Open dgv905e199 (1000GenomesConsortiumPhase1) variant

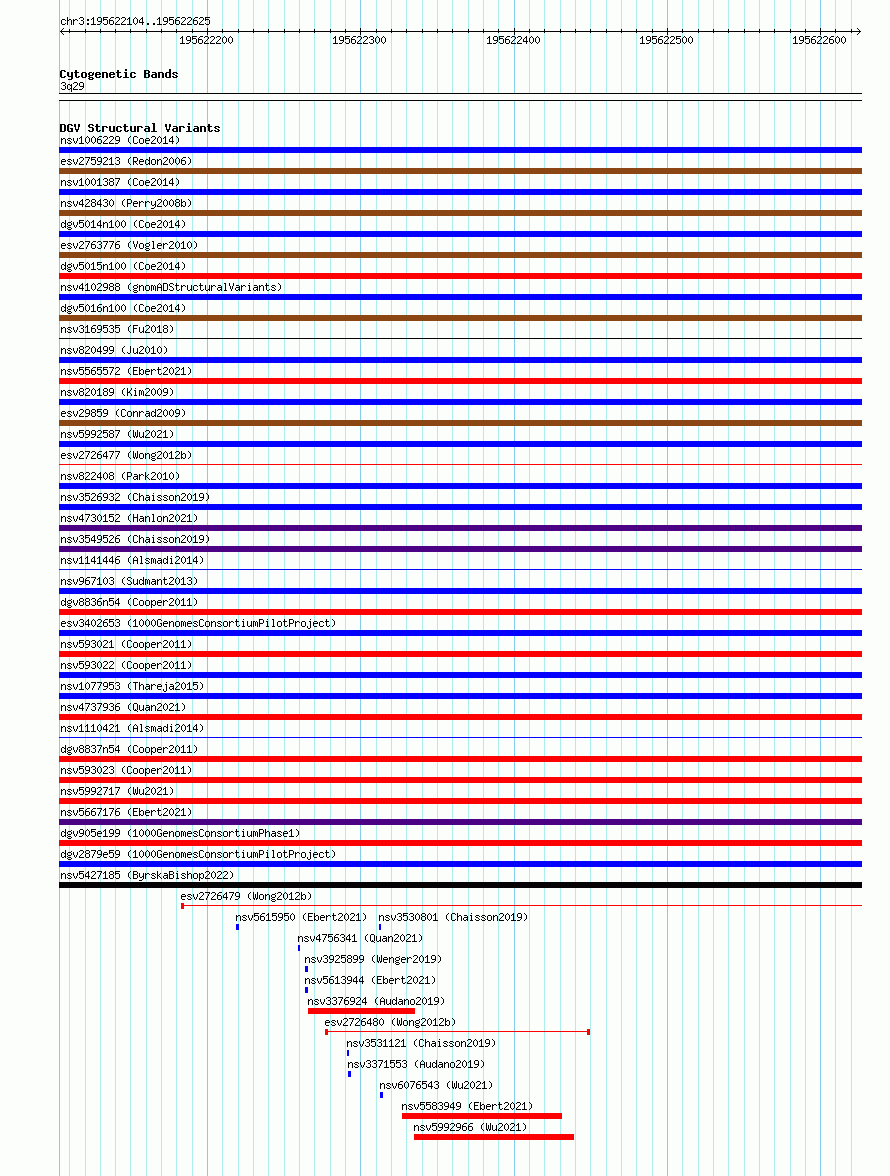pos(180,833)
